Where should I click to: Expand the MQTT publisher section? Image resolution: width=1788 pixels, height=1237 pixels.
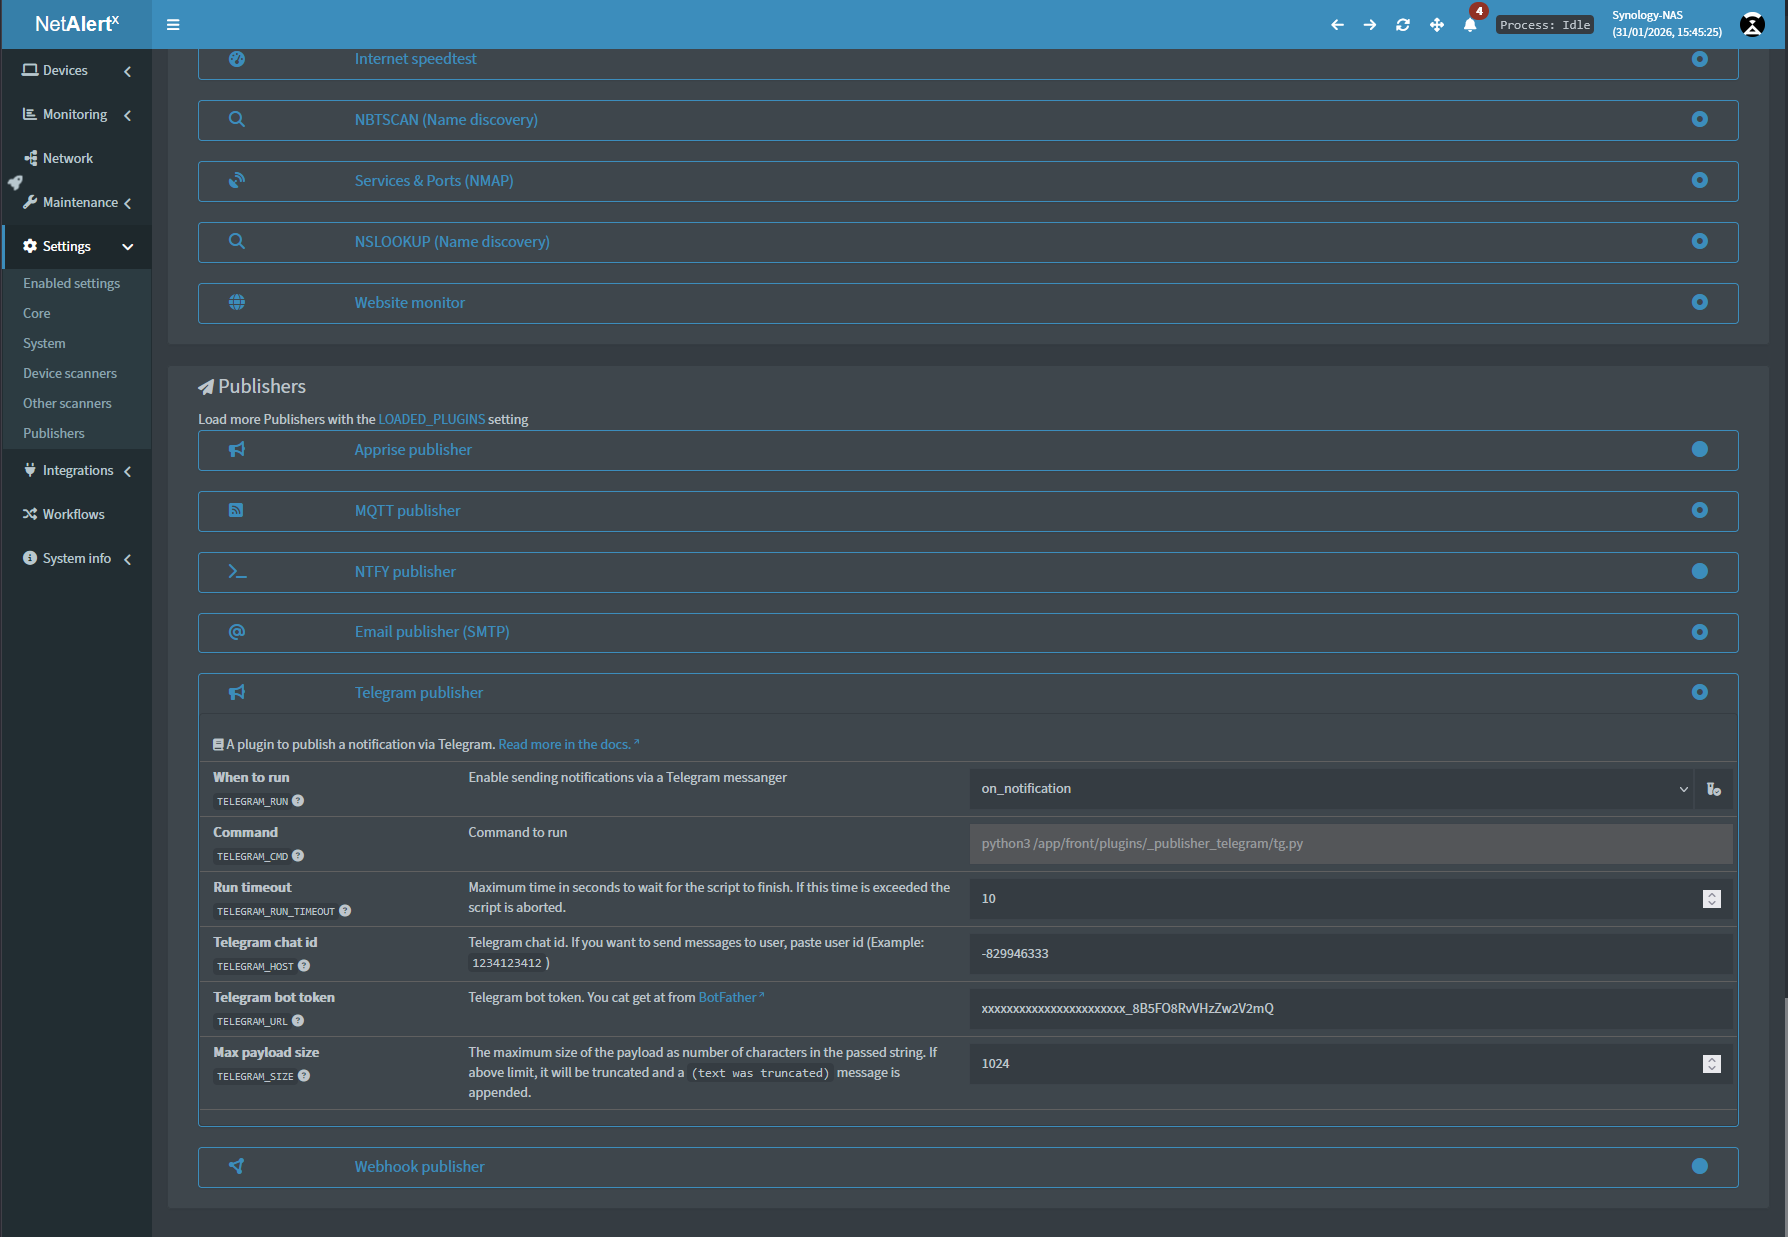point(407,511)
